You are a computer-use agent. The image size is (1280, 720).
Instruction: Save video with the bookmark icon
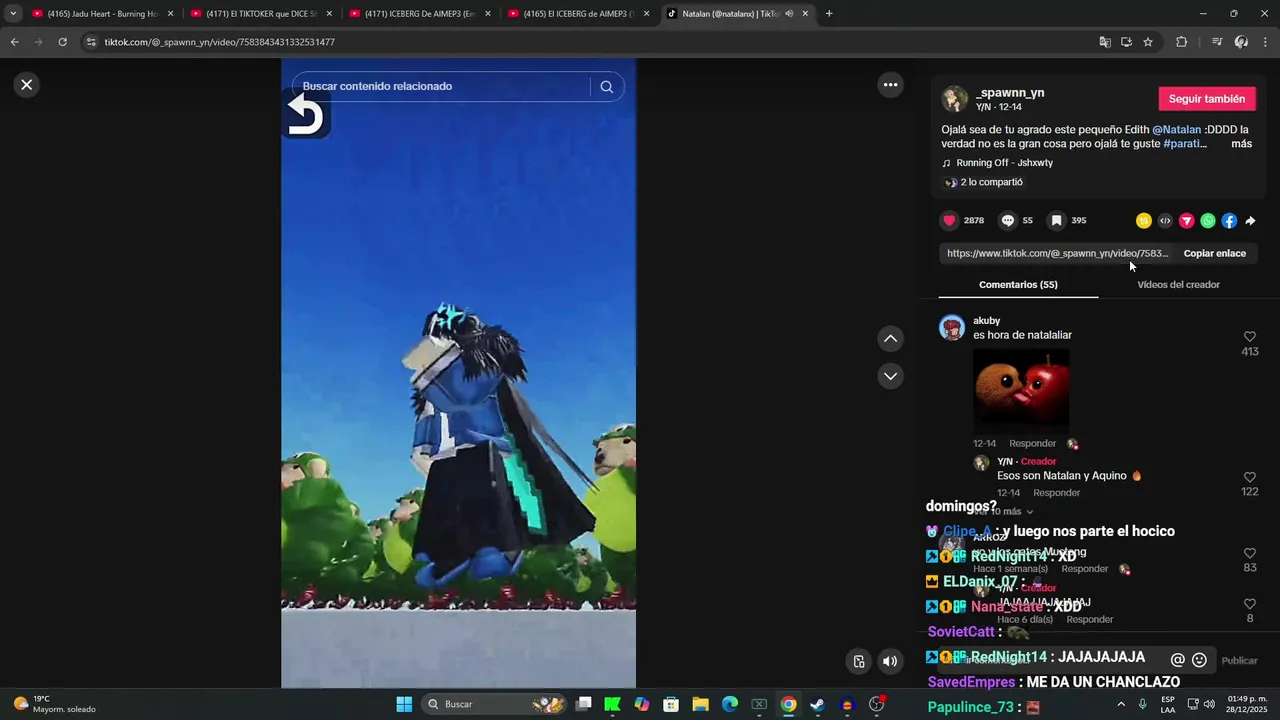(1056, 220)
